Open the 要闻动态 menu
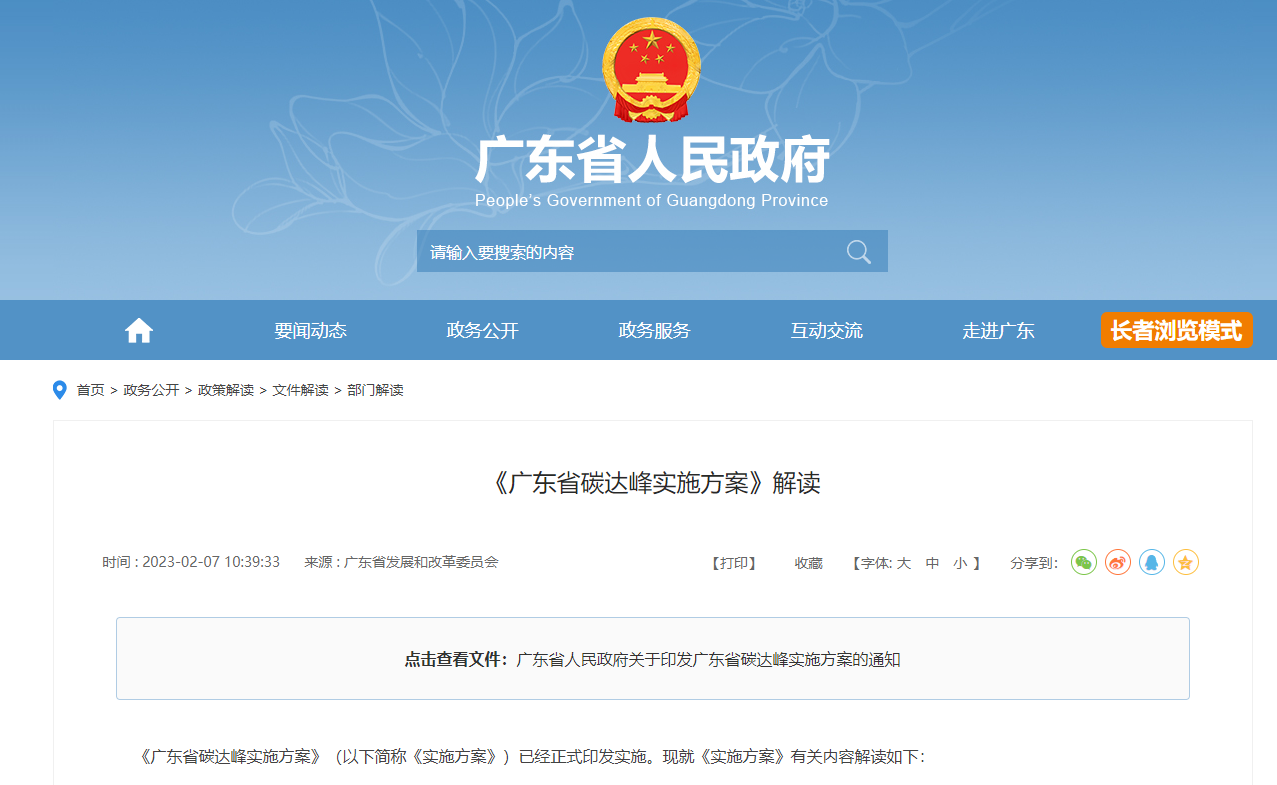 [x=311, y=331]
